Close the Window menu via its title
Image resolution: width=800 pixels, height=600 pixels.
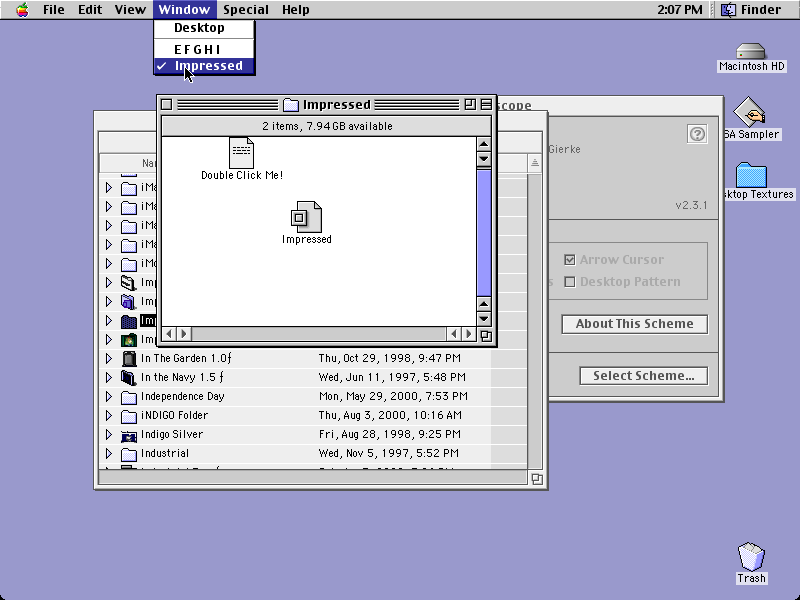pyautogui.click(x=184, y=9)
